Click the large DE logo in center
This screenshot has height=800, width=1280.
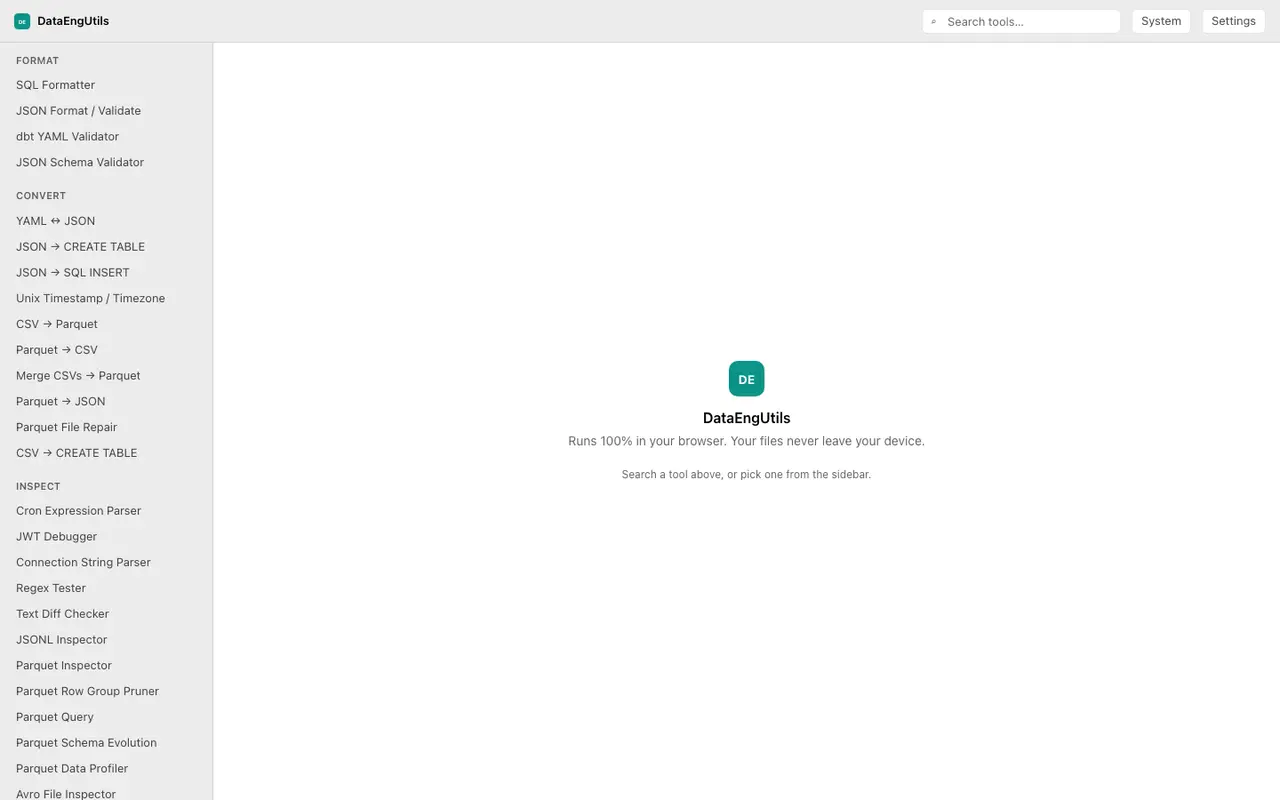[746, 379]
